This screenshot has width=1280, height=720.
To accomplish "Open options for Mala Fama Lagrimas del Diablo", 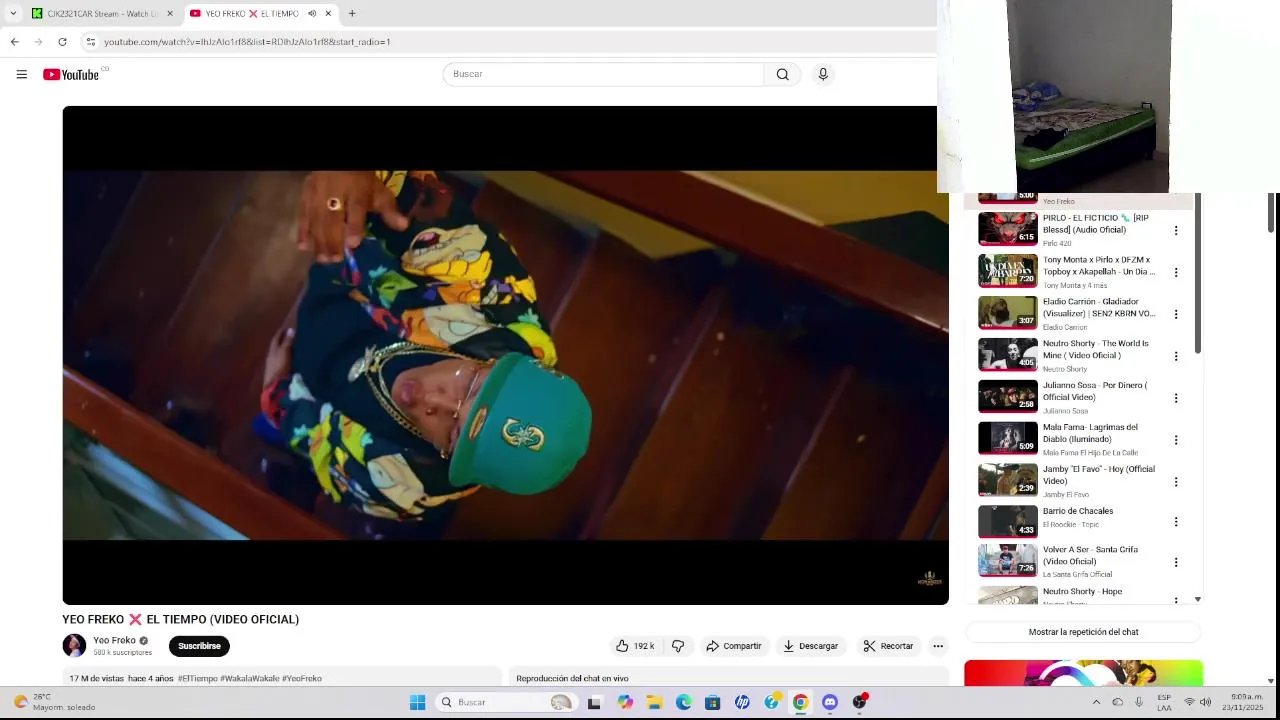I will (1176, 440).
